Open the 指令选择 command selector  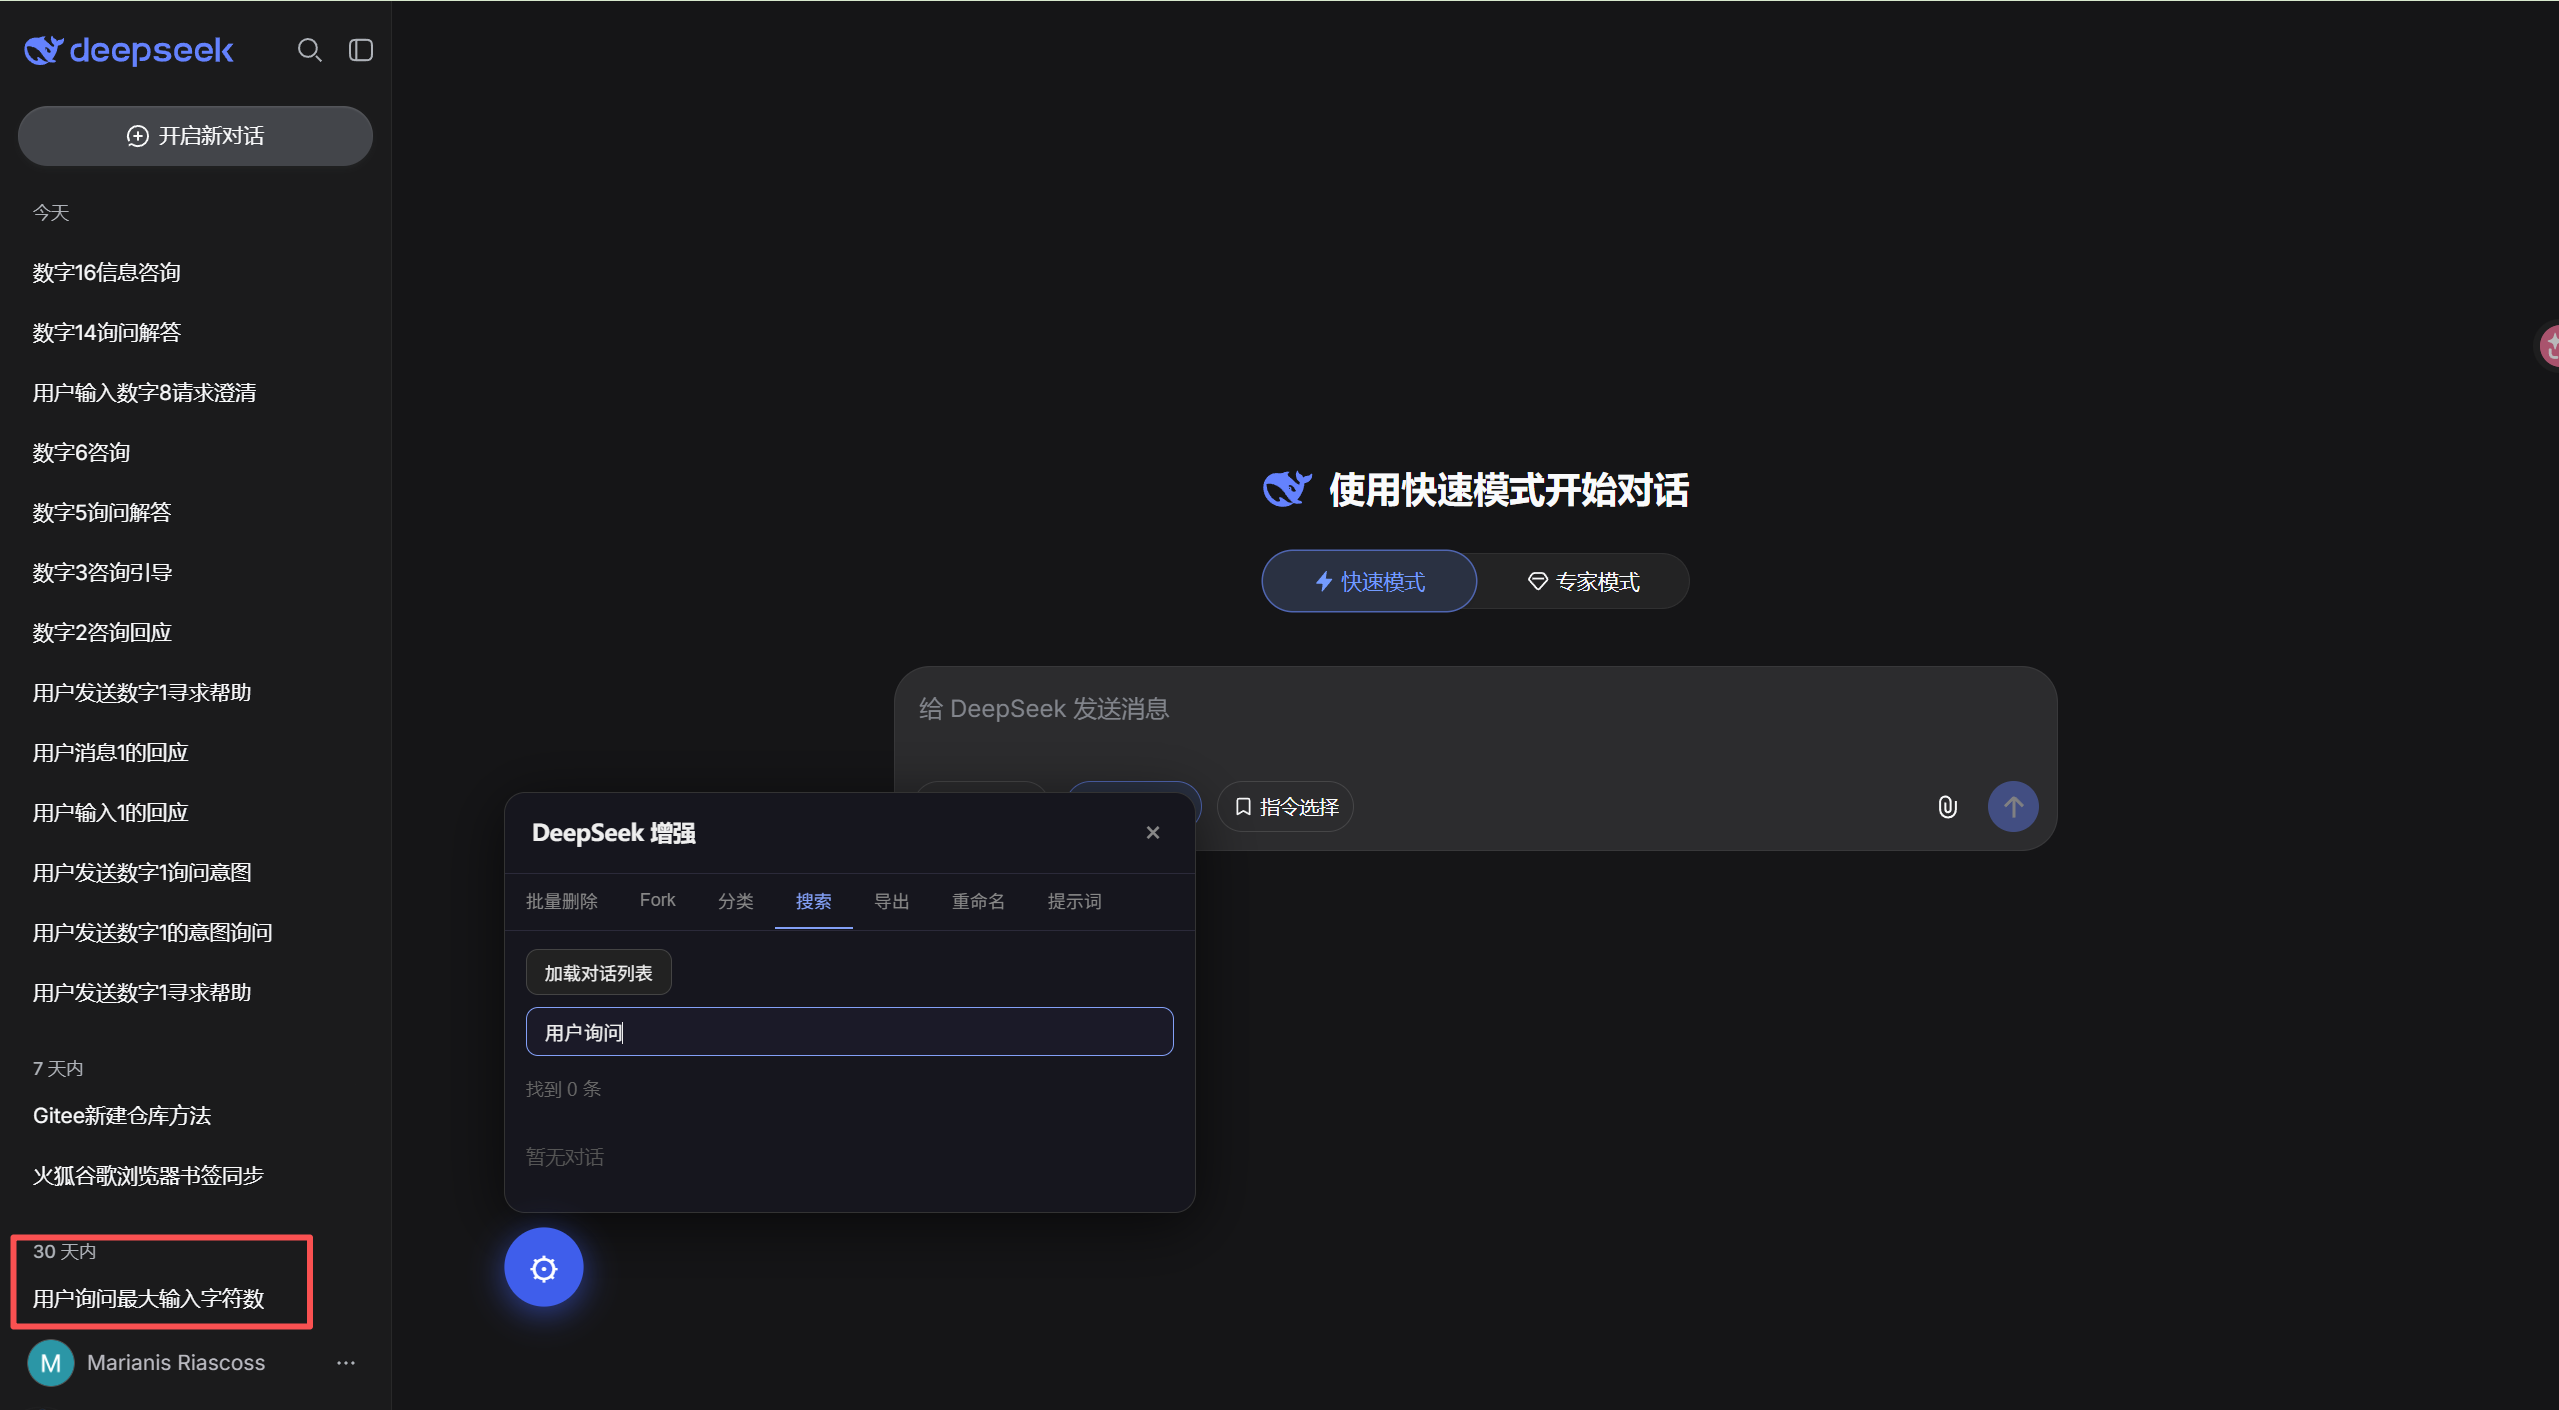coord(1286,807)
